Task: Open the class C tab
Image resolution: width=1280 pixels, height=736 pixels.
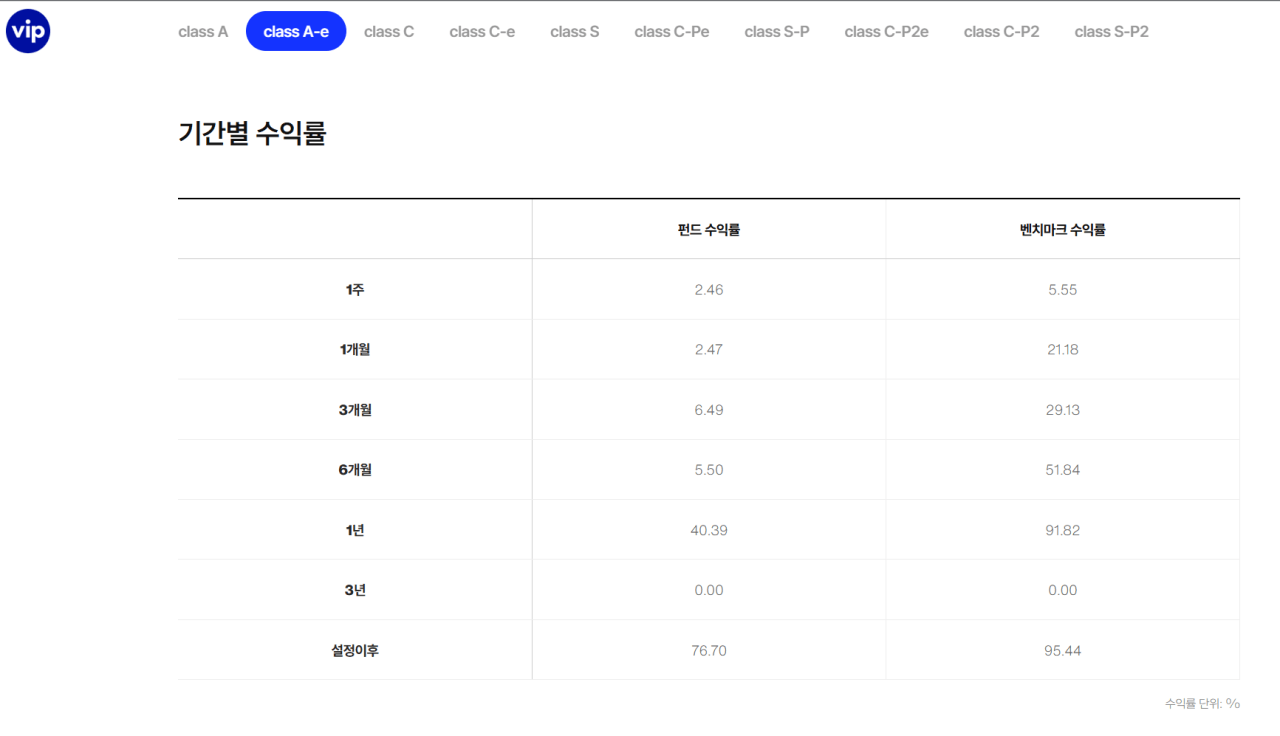Action: (389, 31)
